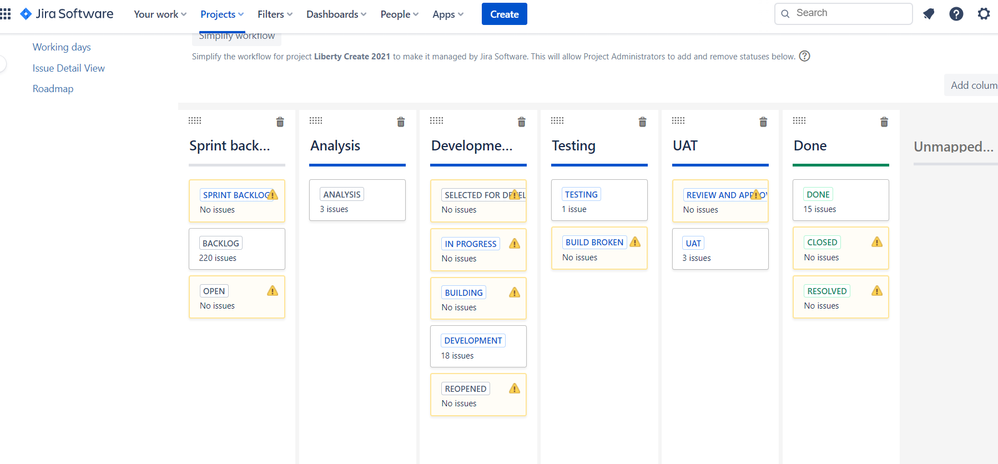Open the notifications bell icon
Image resolution: width=998 pixels, height=464 pixels.
point(929,14)
